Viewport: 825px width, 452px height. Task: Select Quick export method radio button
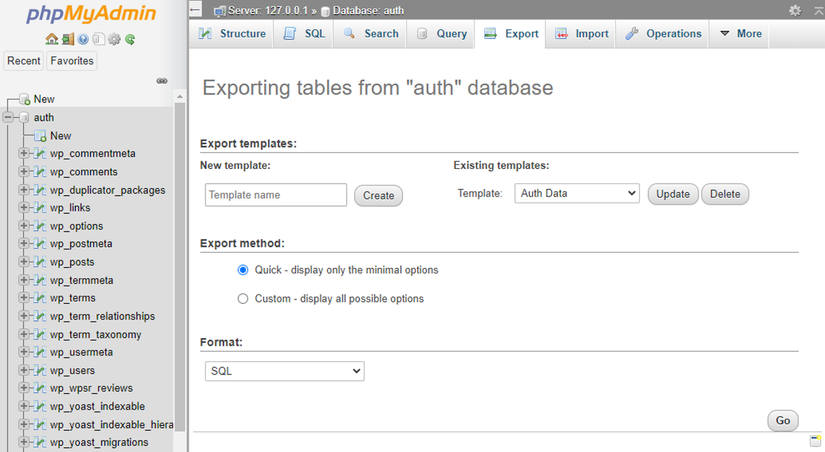click(243, 270)
